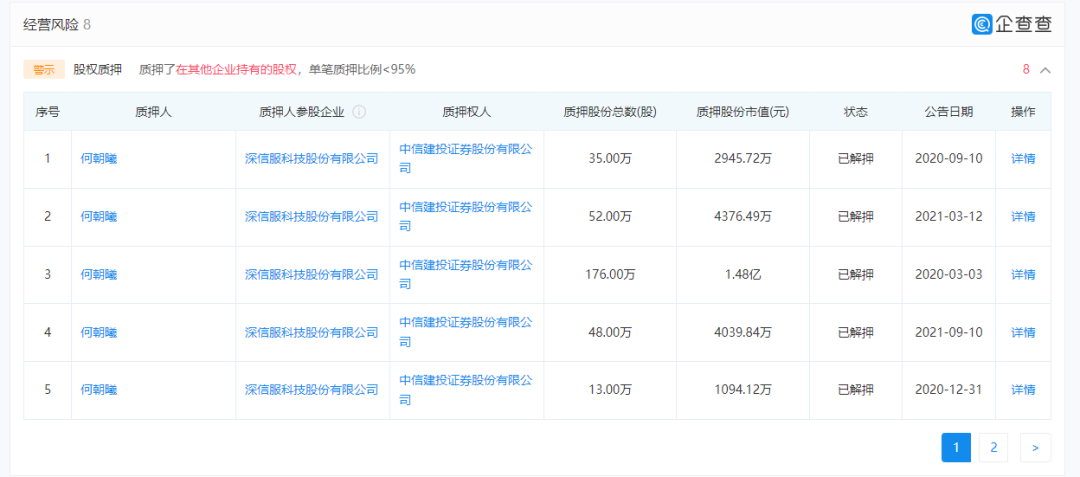
Task: Click 已解押 status in row 1
Action: (x=855, y=158)
